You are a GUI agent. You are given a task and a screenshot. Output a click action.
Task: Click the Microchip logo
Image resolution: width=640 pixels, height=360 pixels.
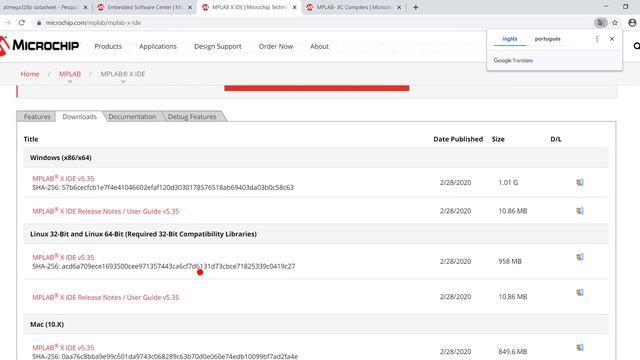(40, 46)
